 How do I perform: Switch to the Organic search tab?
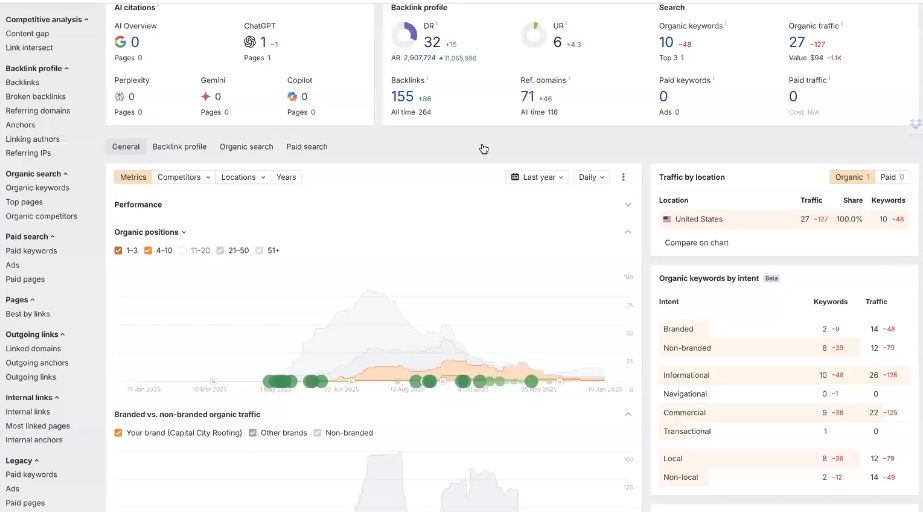[x=246, y=147]
